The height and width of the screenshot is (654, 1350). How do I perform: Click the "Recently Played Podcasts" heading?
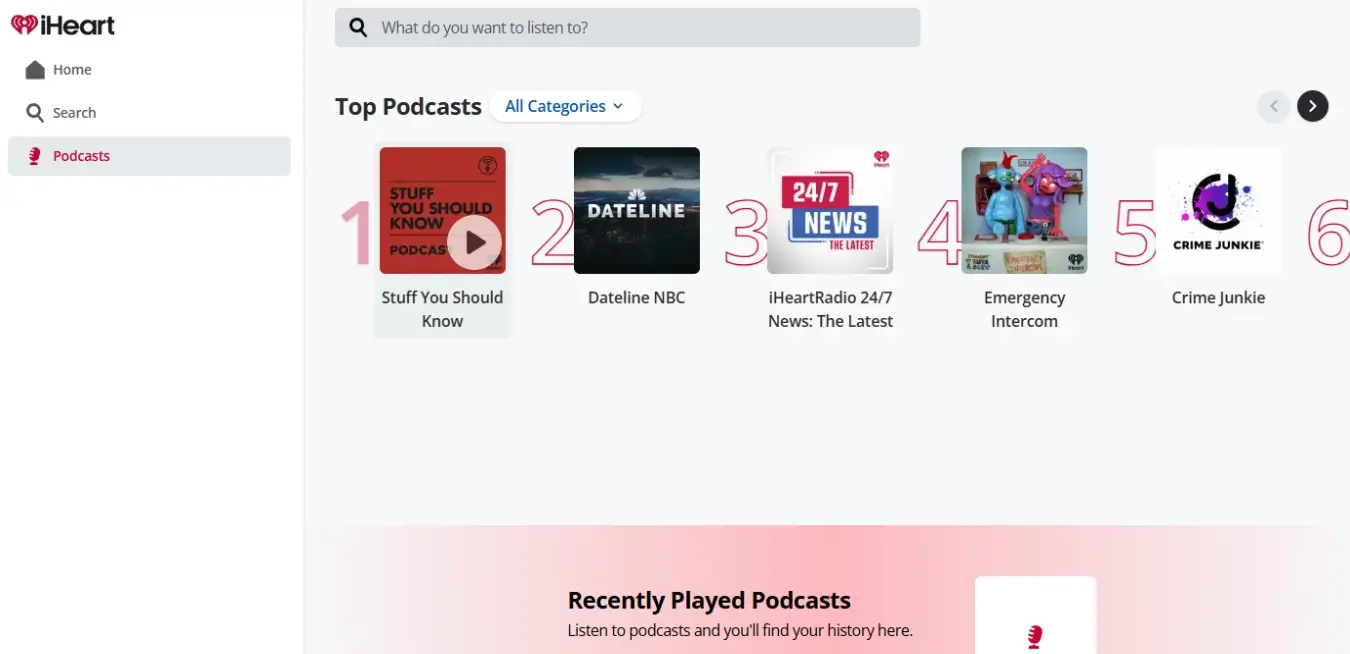coord(709,600)
